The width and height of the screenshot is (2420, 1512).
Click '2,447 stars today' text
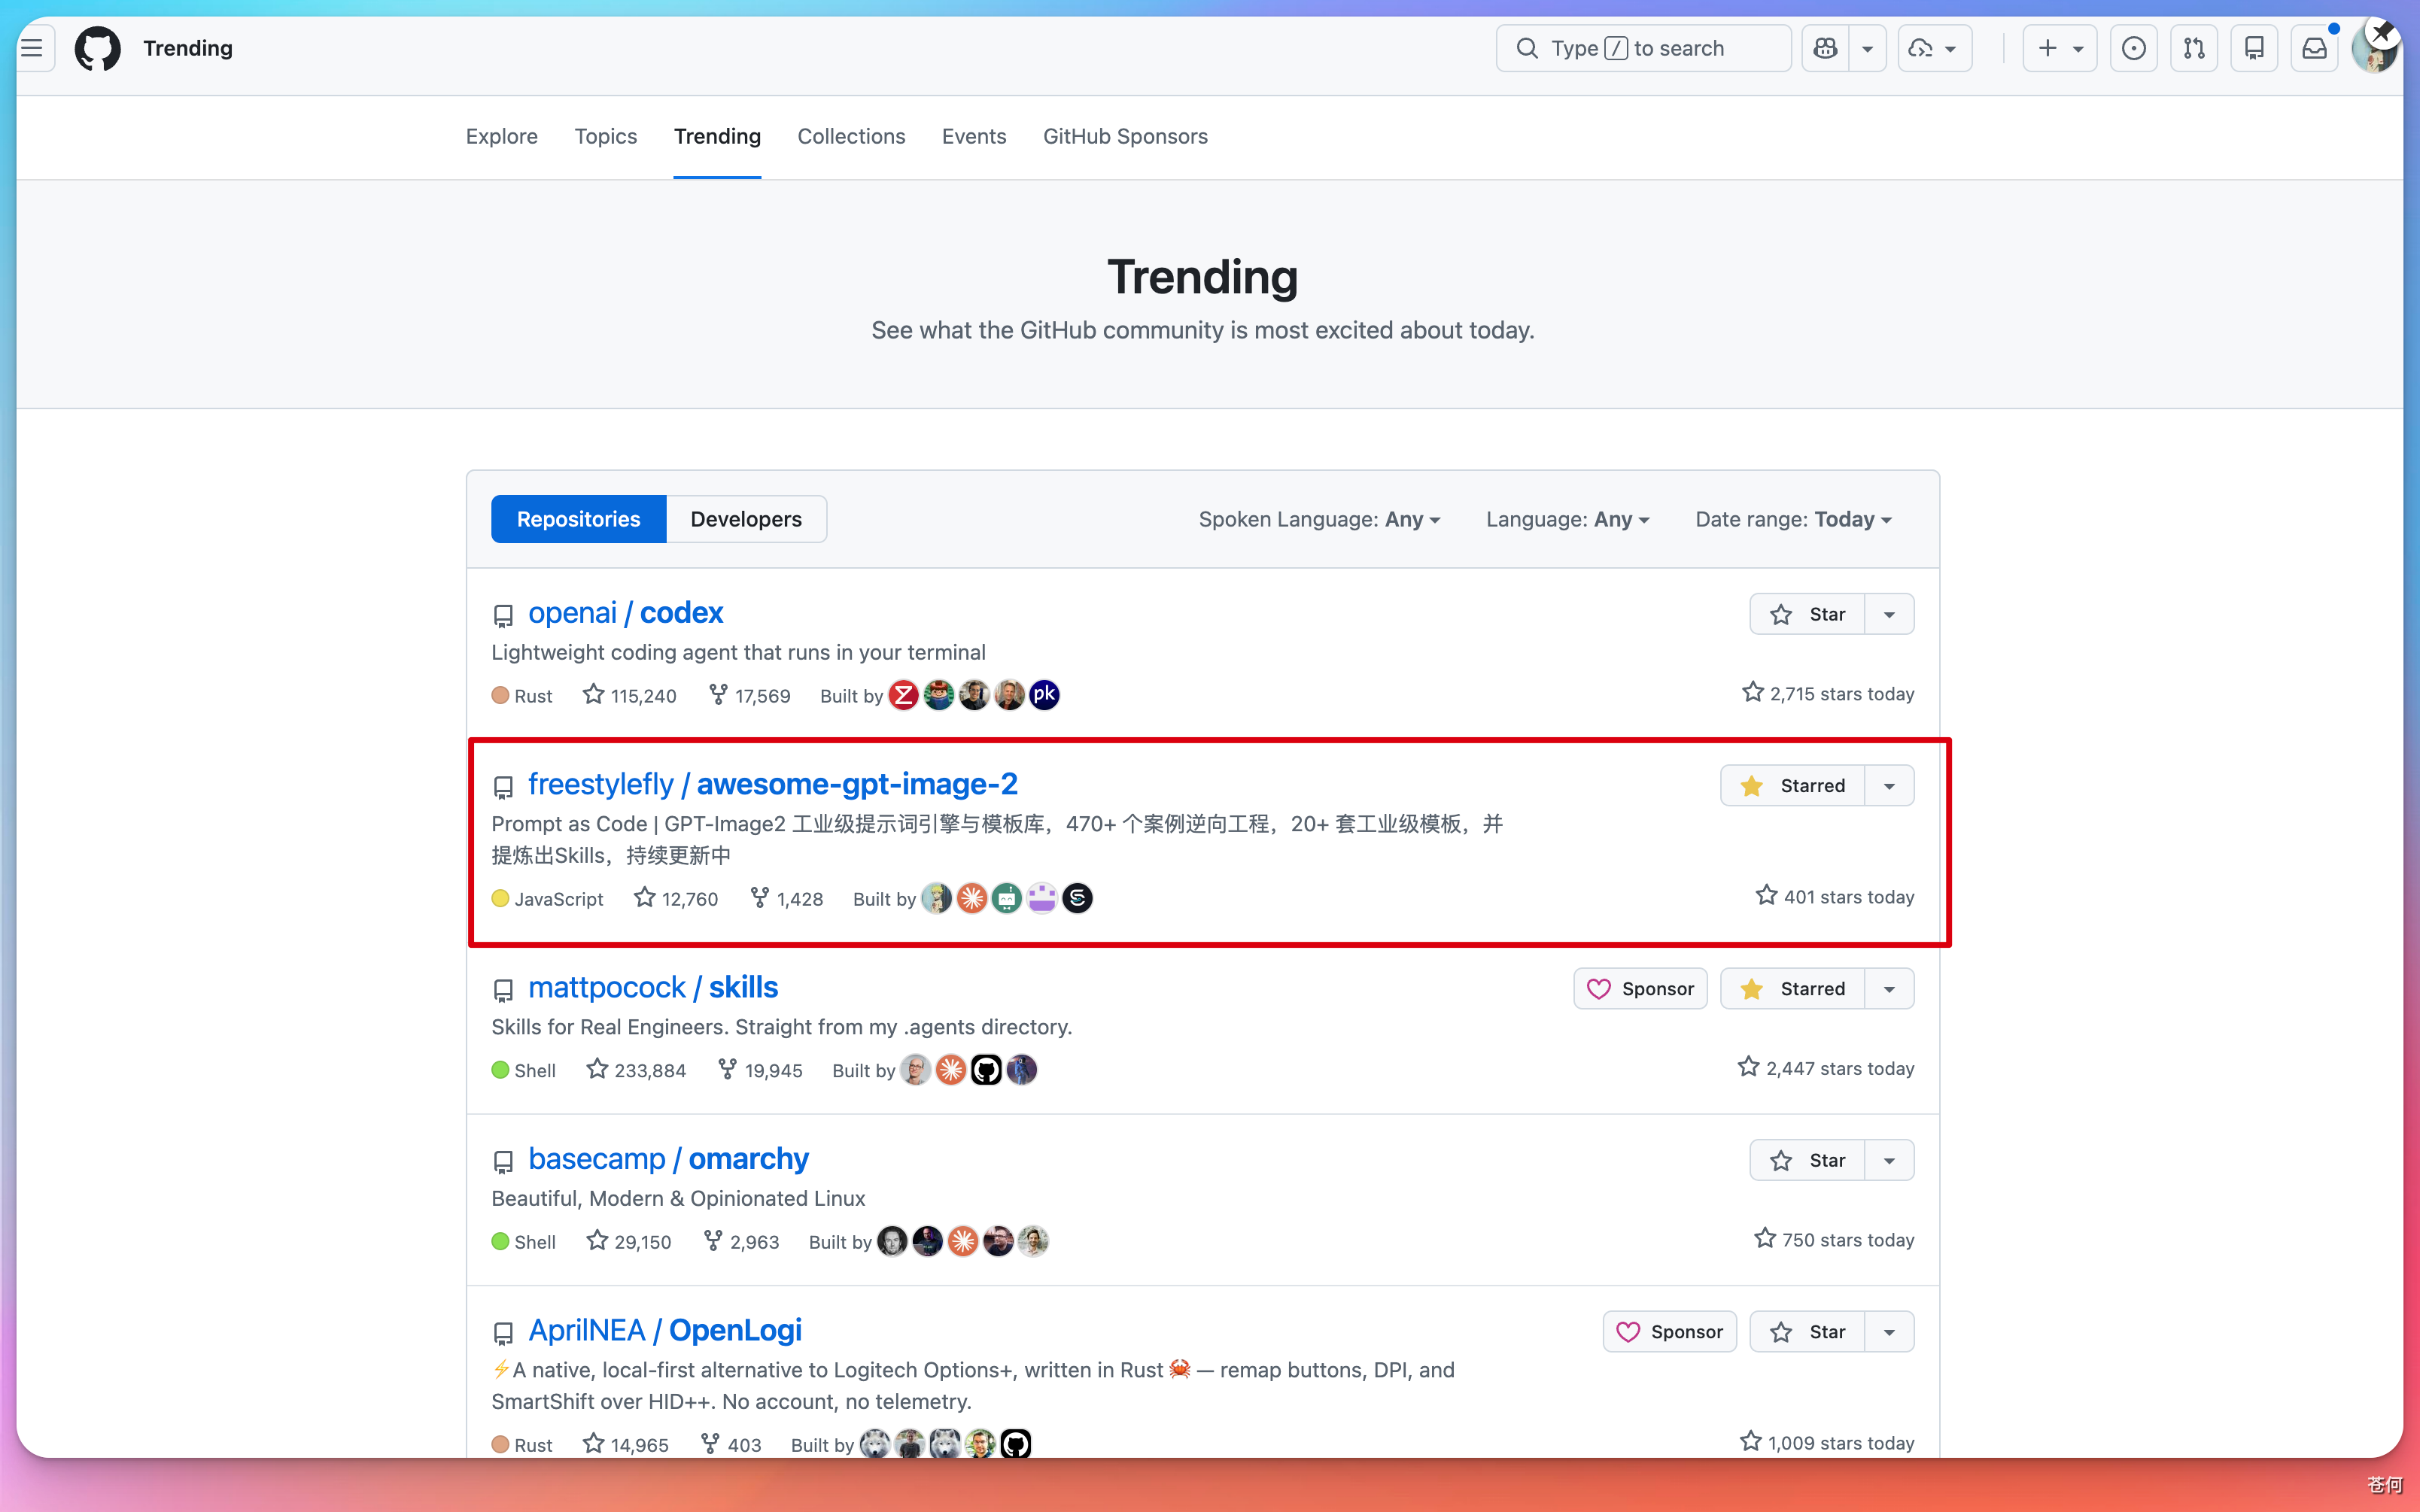click(x=1826, y=1068)
